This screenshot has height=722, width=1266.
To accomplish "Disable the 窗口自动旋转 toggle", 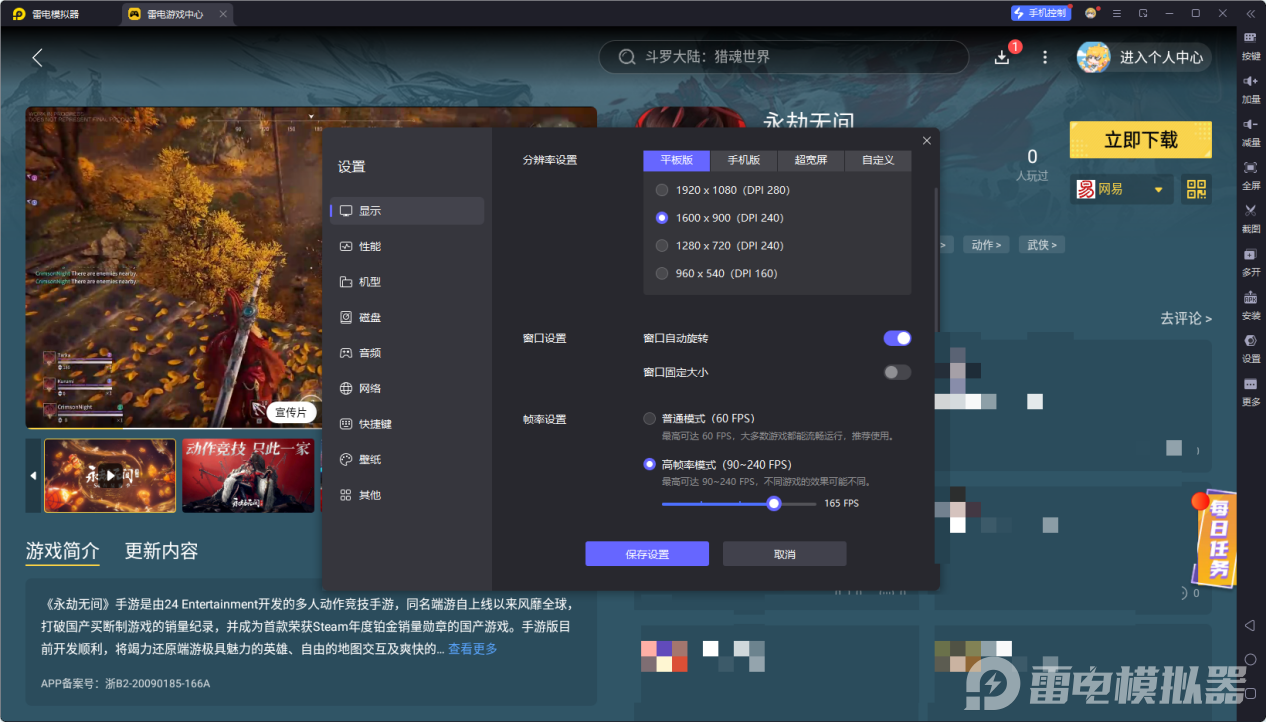I will point(897,338).
